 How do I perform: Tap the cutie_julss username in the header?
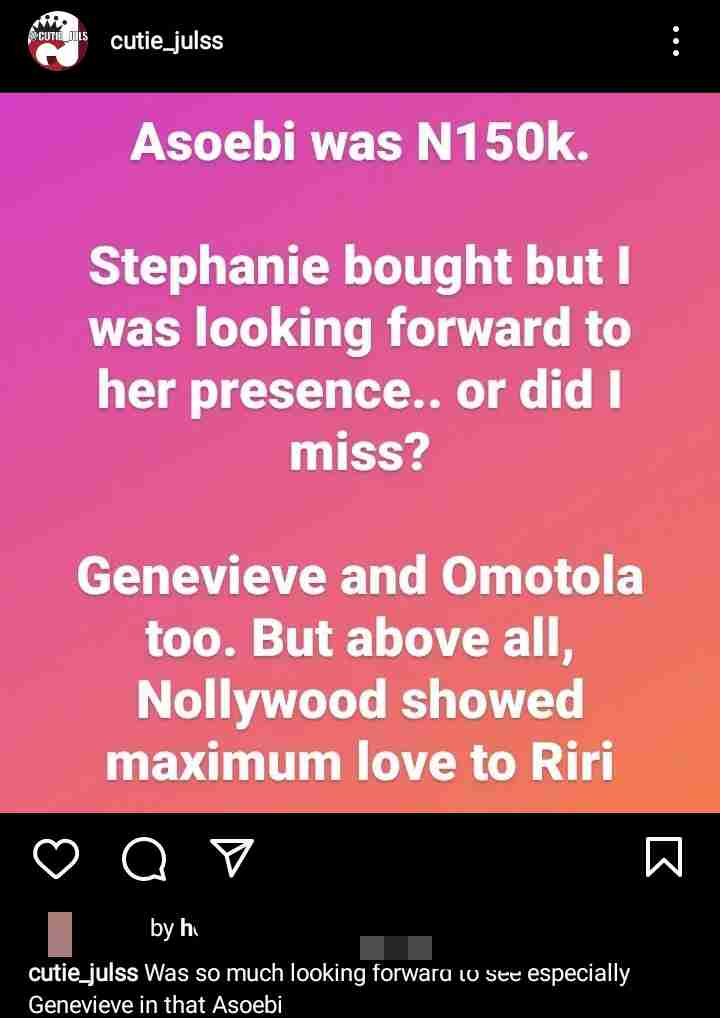pos(167,41)
